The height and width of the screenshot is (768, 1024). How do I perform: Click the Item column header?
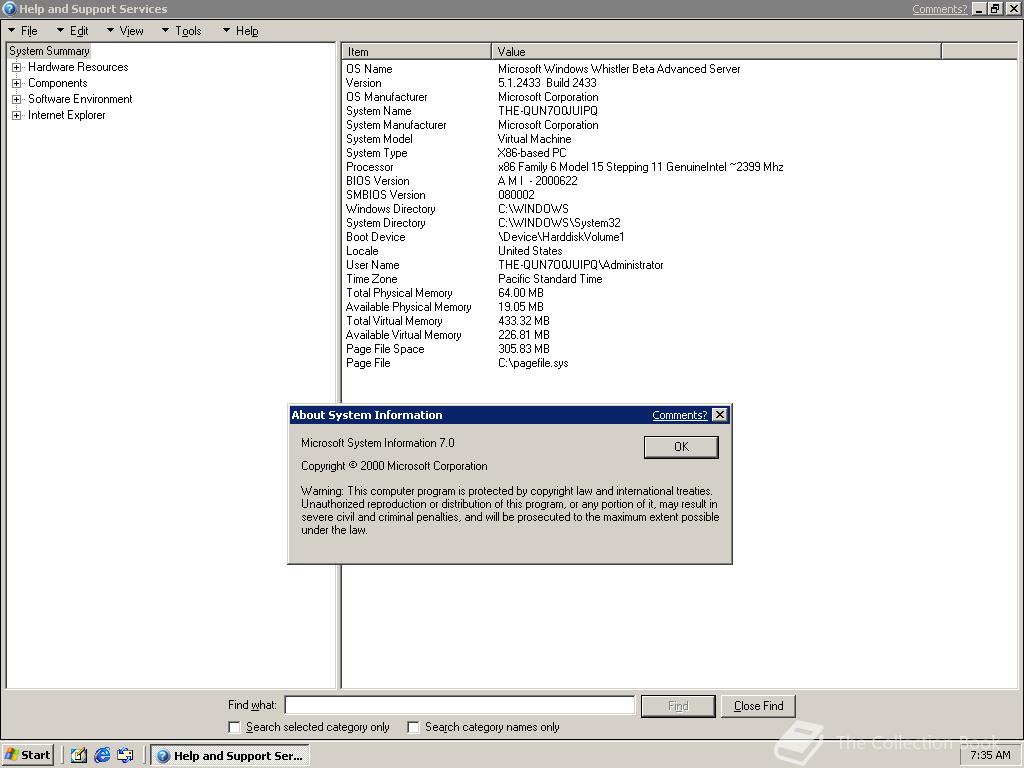click(x=416, y=52)
